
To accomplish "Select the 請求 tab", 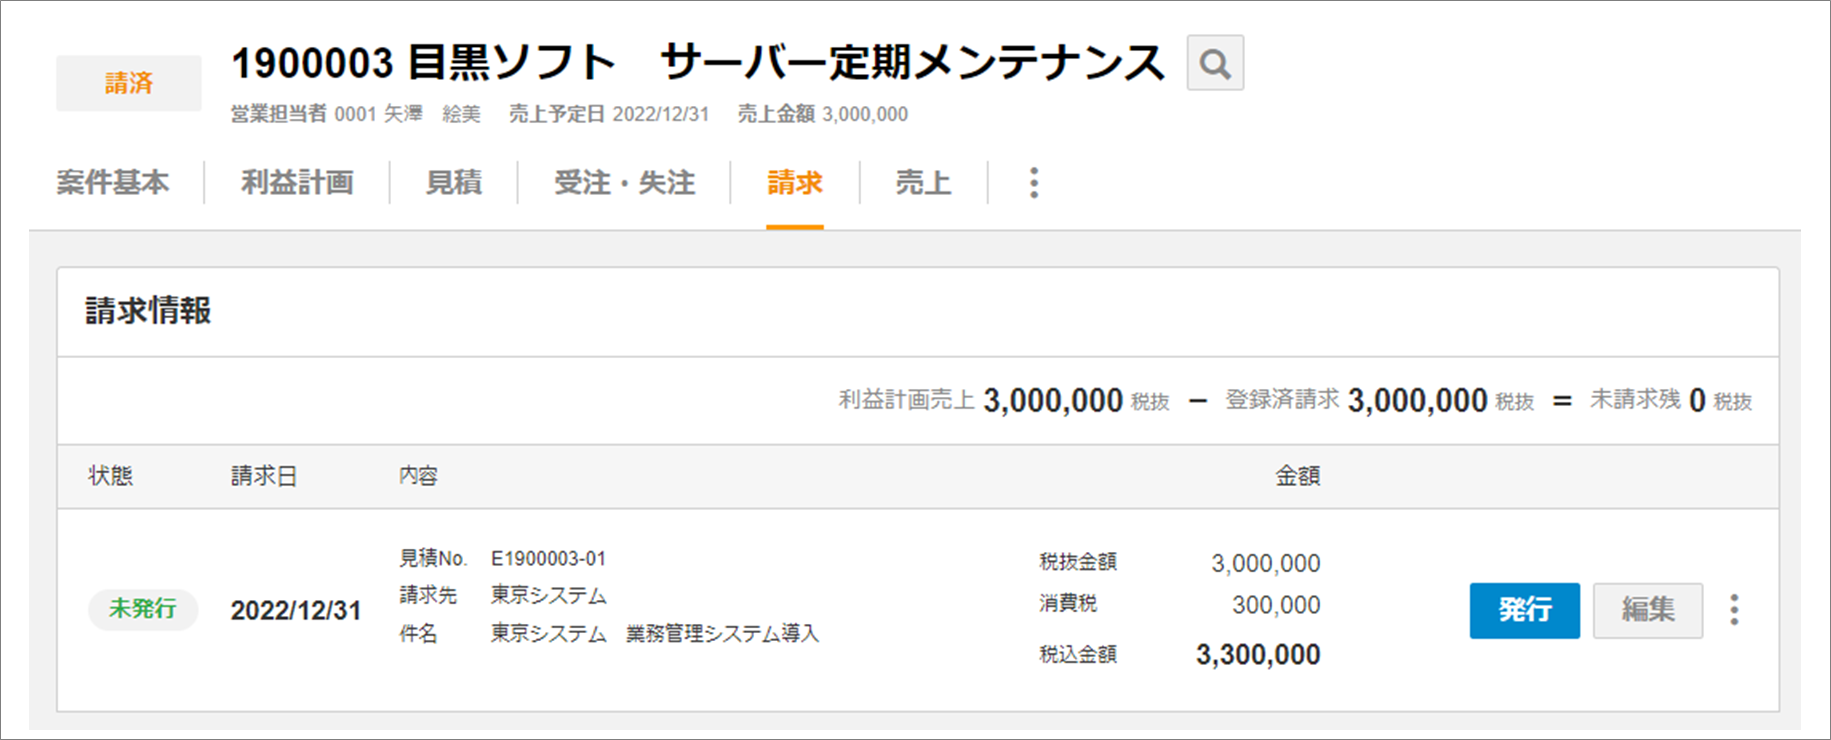I will tap(795, 183).
